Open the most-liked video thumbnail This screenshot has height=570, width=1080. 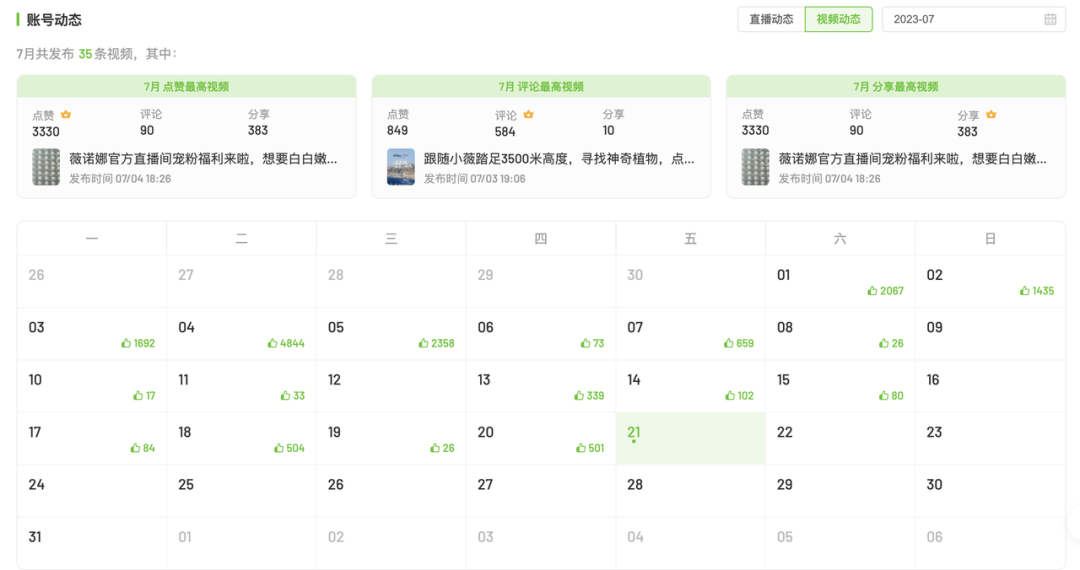46,167
